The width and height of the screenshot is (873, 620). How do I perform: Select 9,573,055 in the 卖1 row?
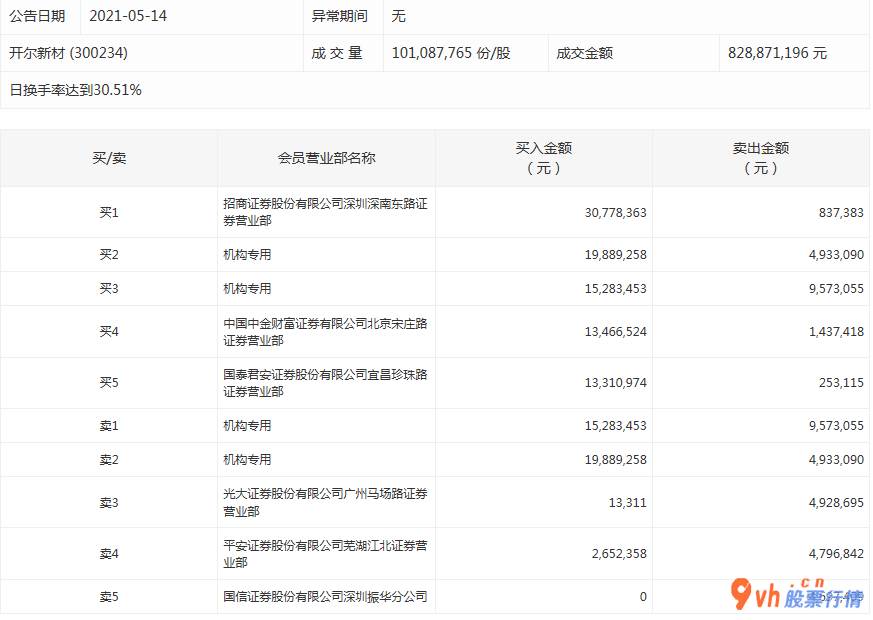point(836,426)
